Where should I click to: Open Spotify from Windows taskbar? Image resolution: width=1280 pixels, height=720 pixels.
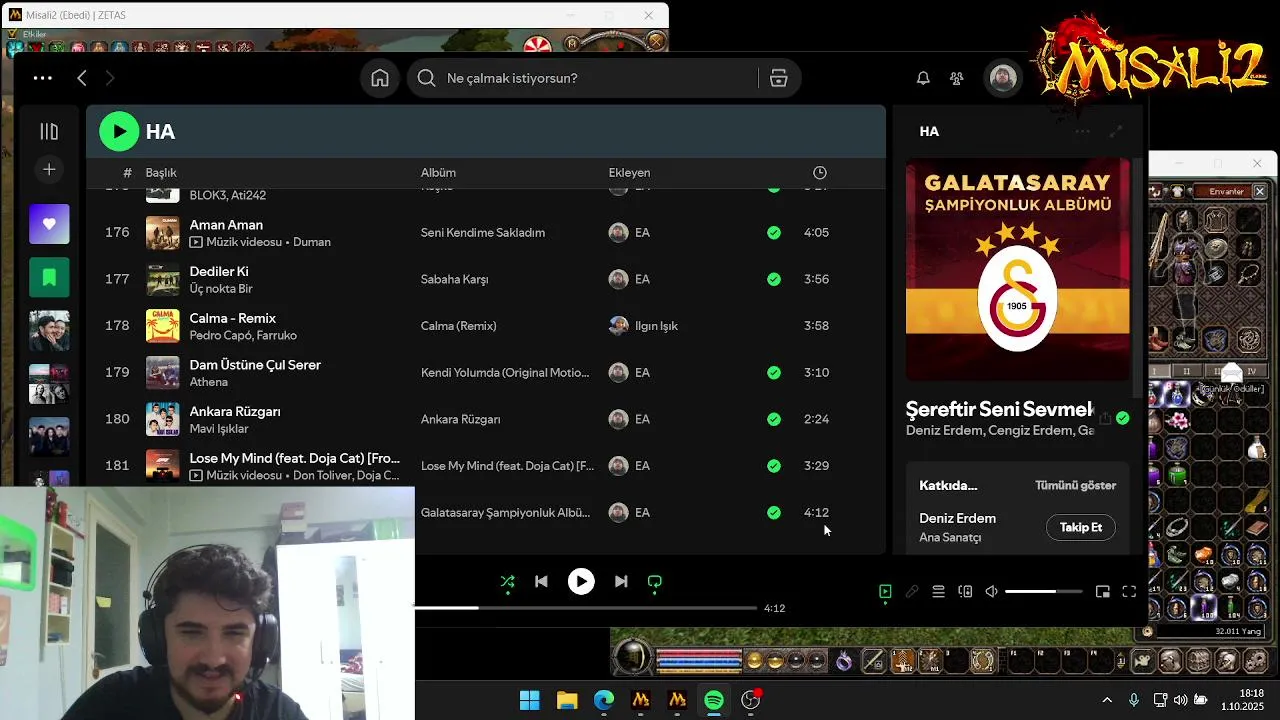[714, 700]
